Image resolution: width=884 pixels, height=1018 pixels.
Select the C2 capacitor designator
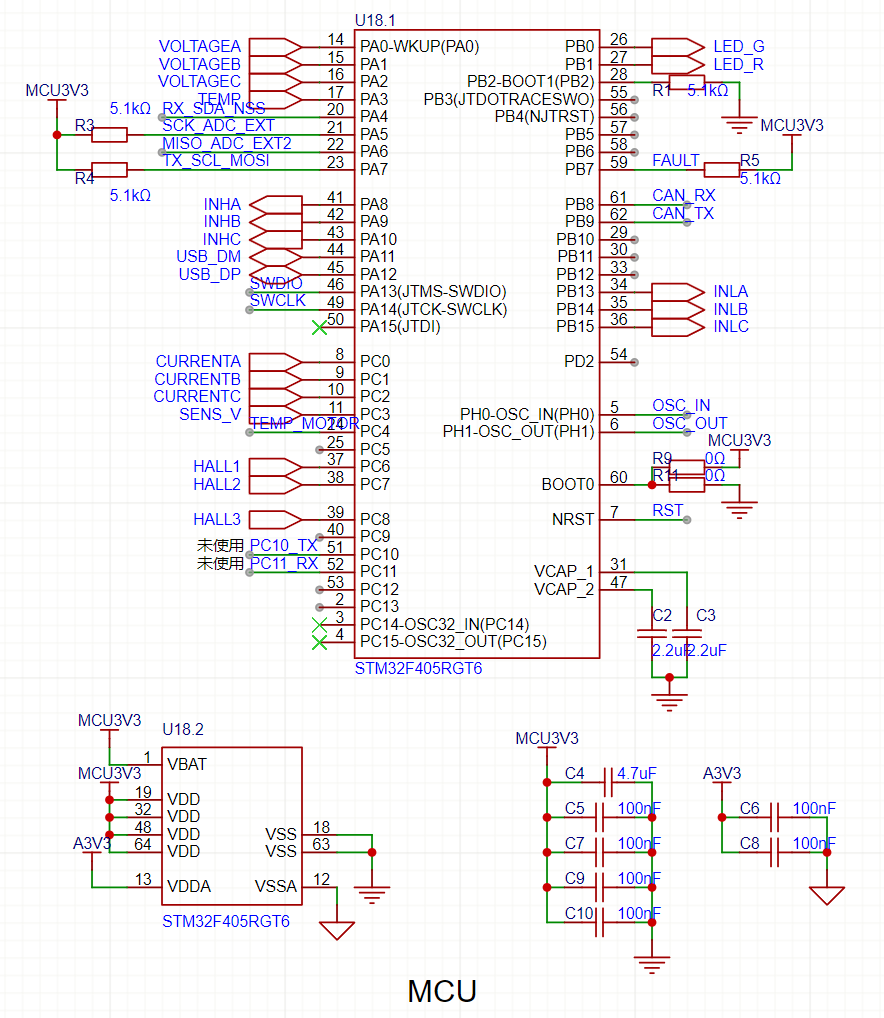click(662, 615)
